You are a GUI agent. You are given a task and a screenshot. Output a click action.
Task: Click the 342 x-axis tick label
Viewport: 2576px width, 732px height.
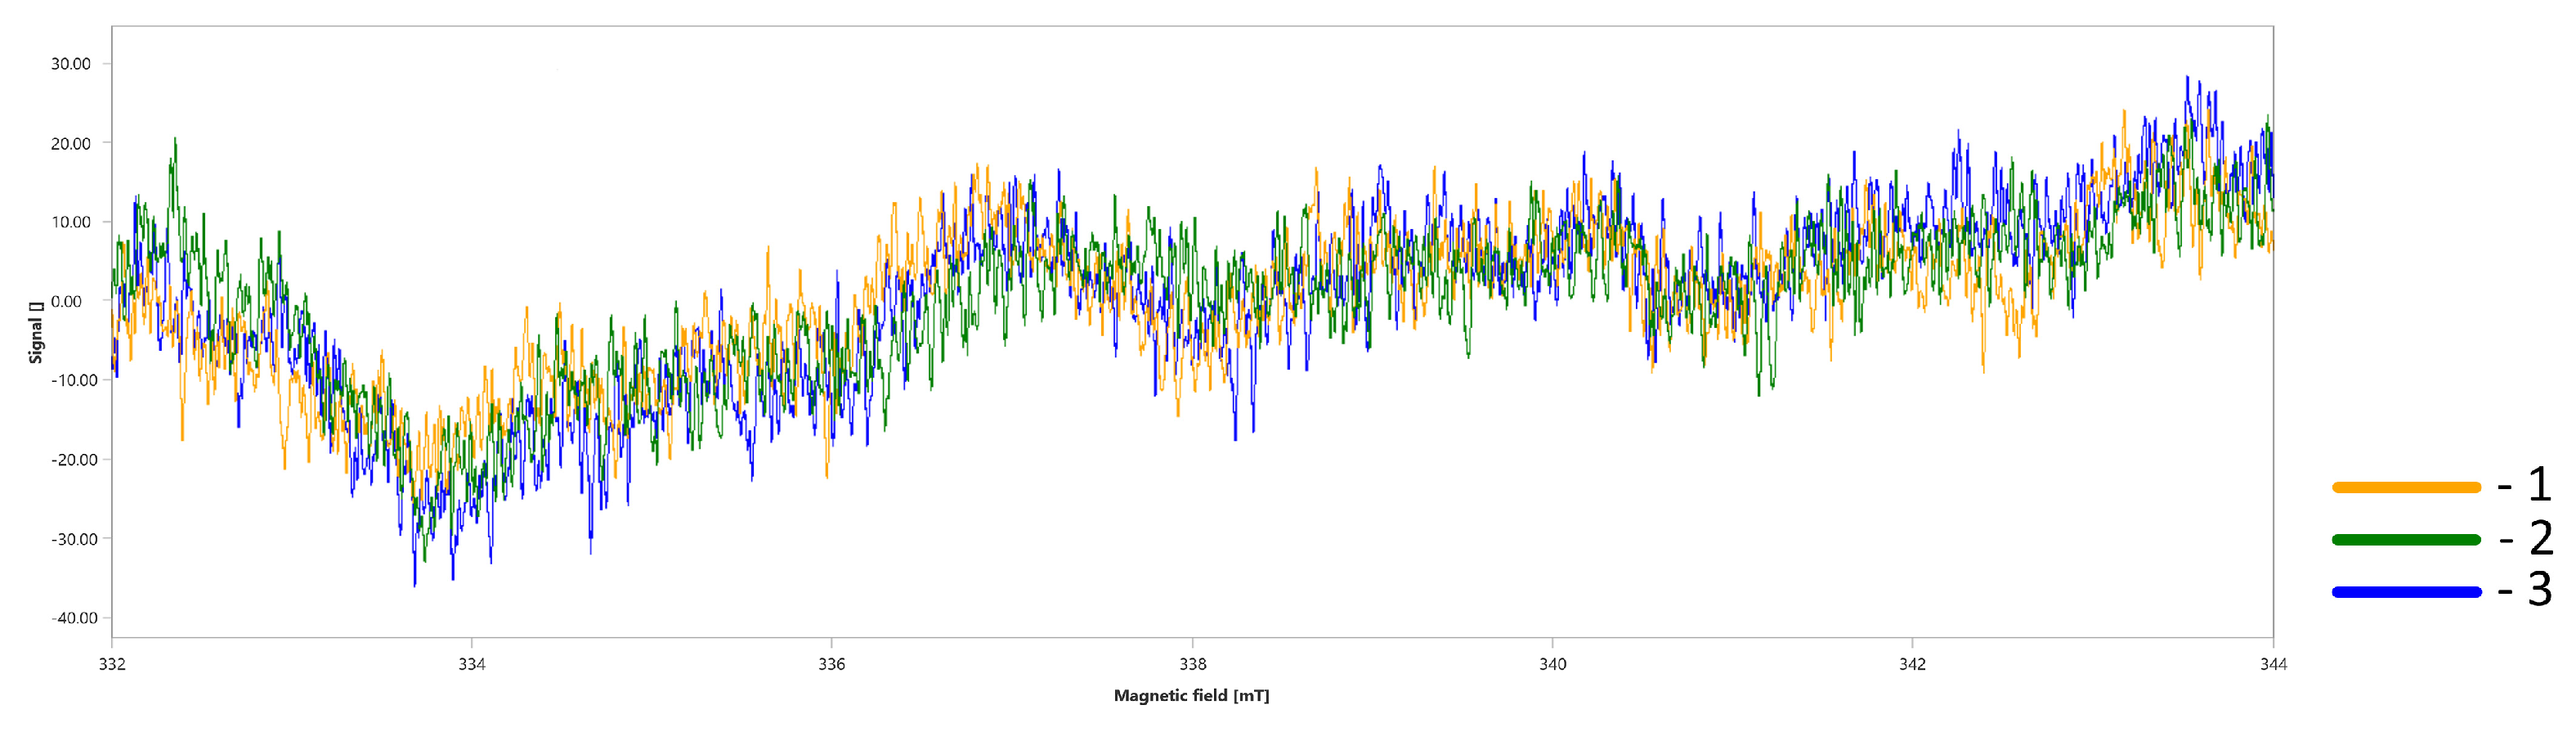point(1913,664)
